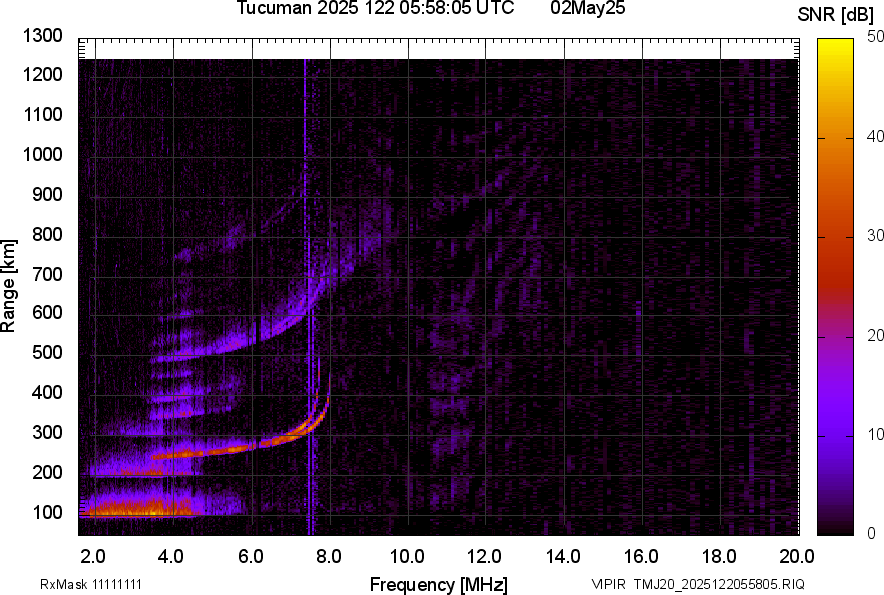
Task: Click the range tick label '1200'
Action: point(42,74)
